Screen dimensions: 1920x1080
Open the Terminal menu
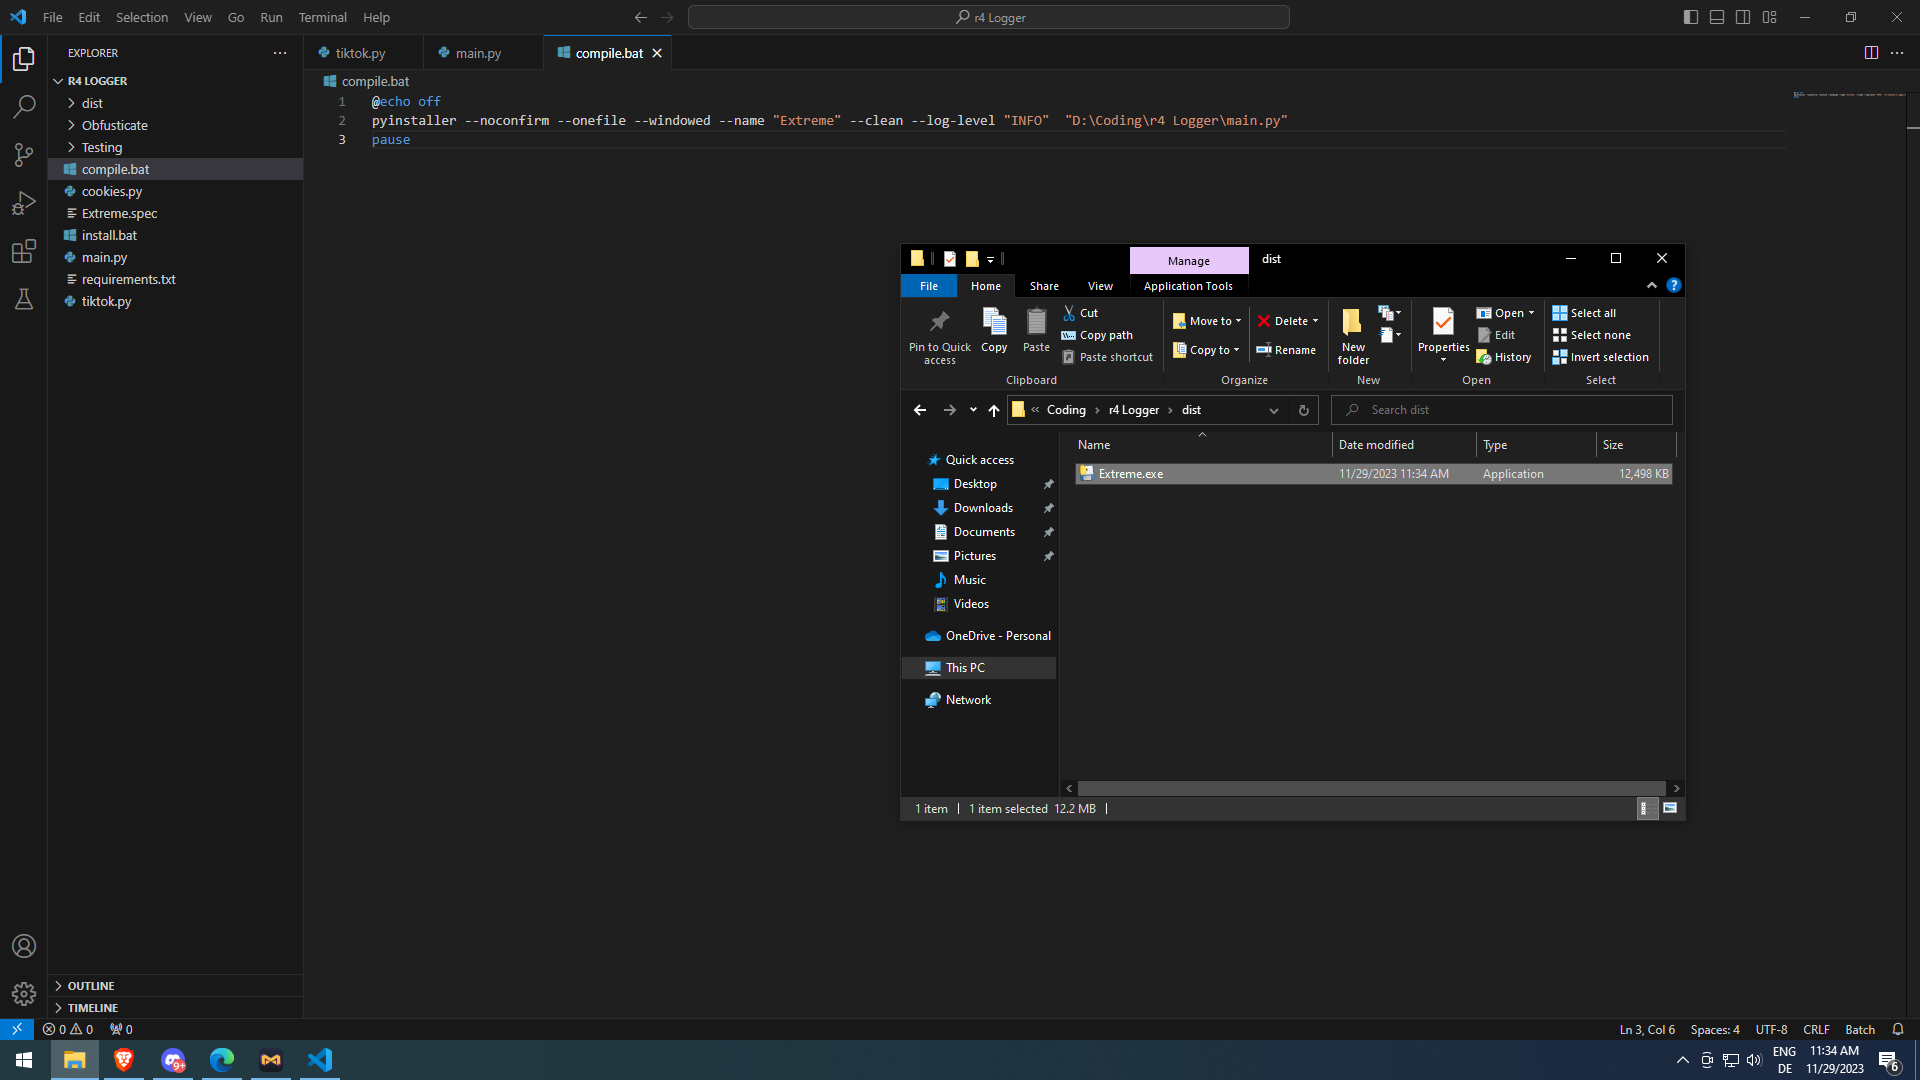[x=322, y=17]
